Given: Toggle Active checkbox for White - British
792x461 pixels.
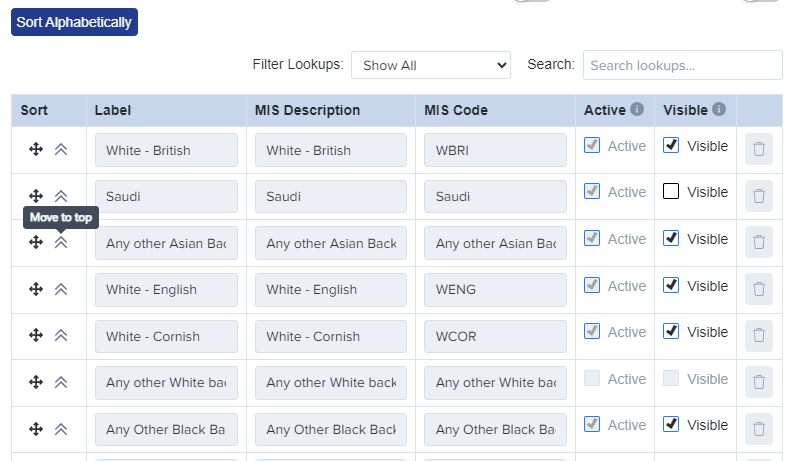Looking at the screenshot, I should (592, 145).
